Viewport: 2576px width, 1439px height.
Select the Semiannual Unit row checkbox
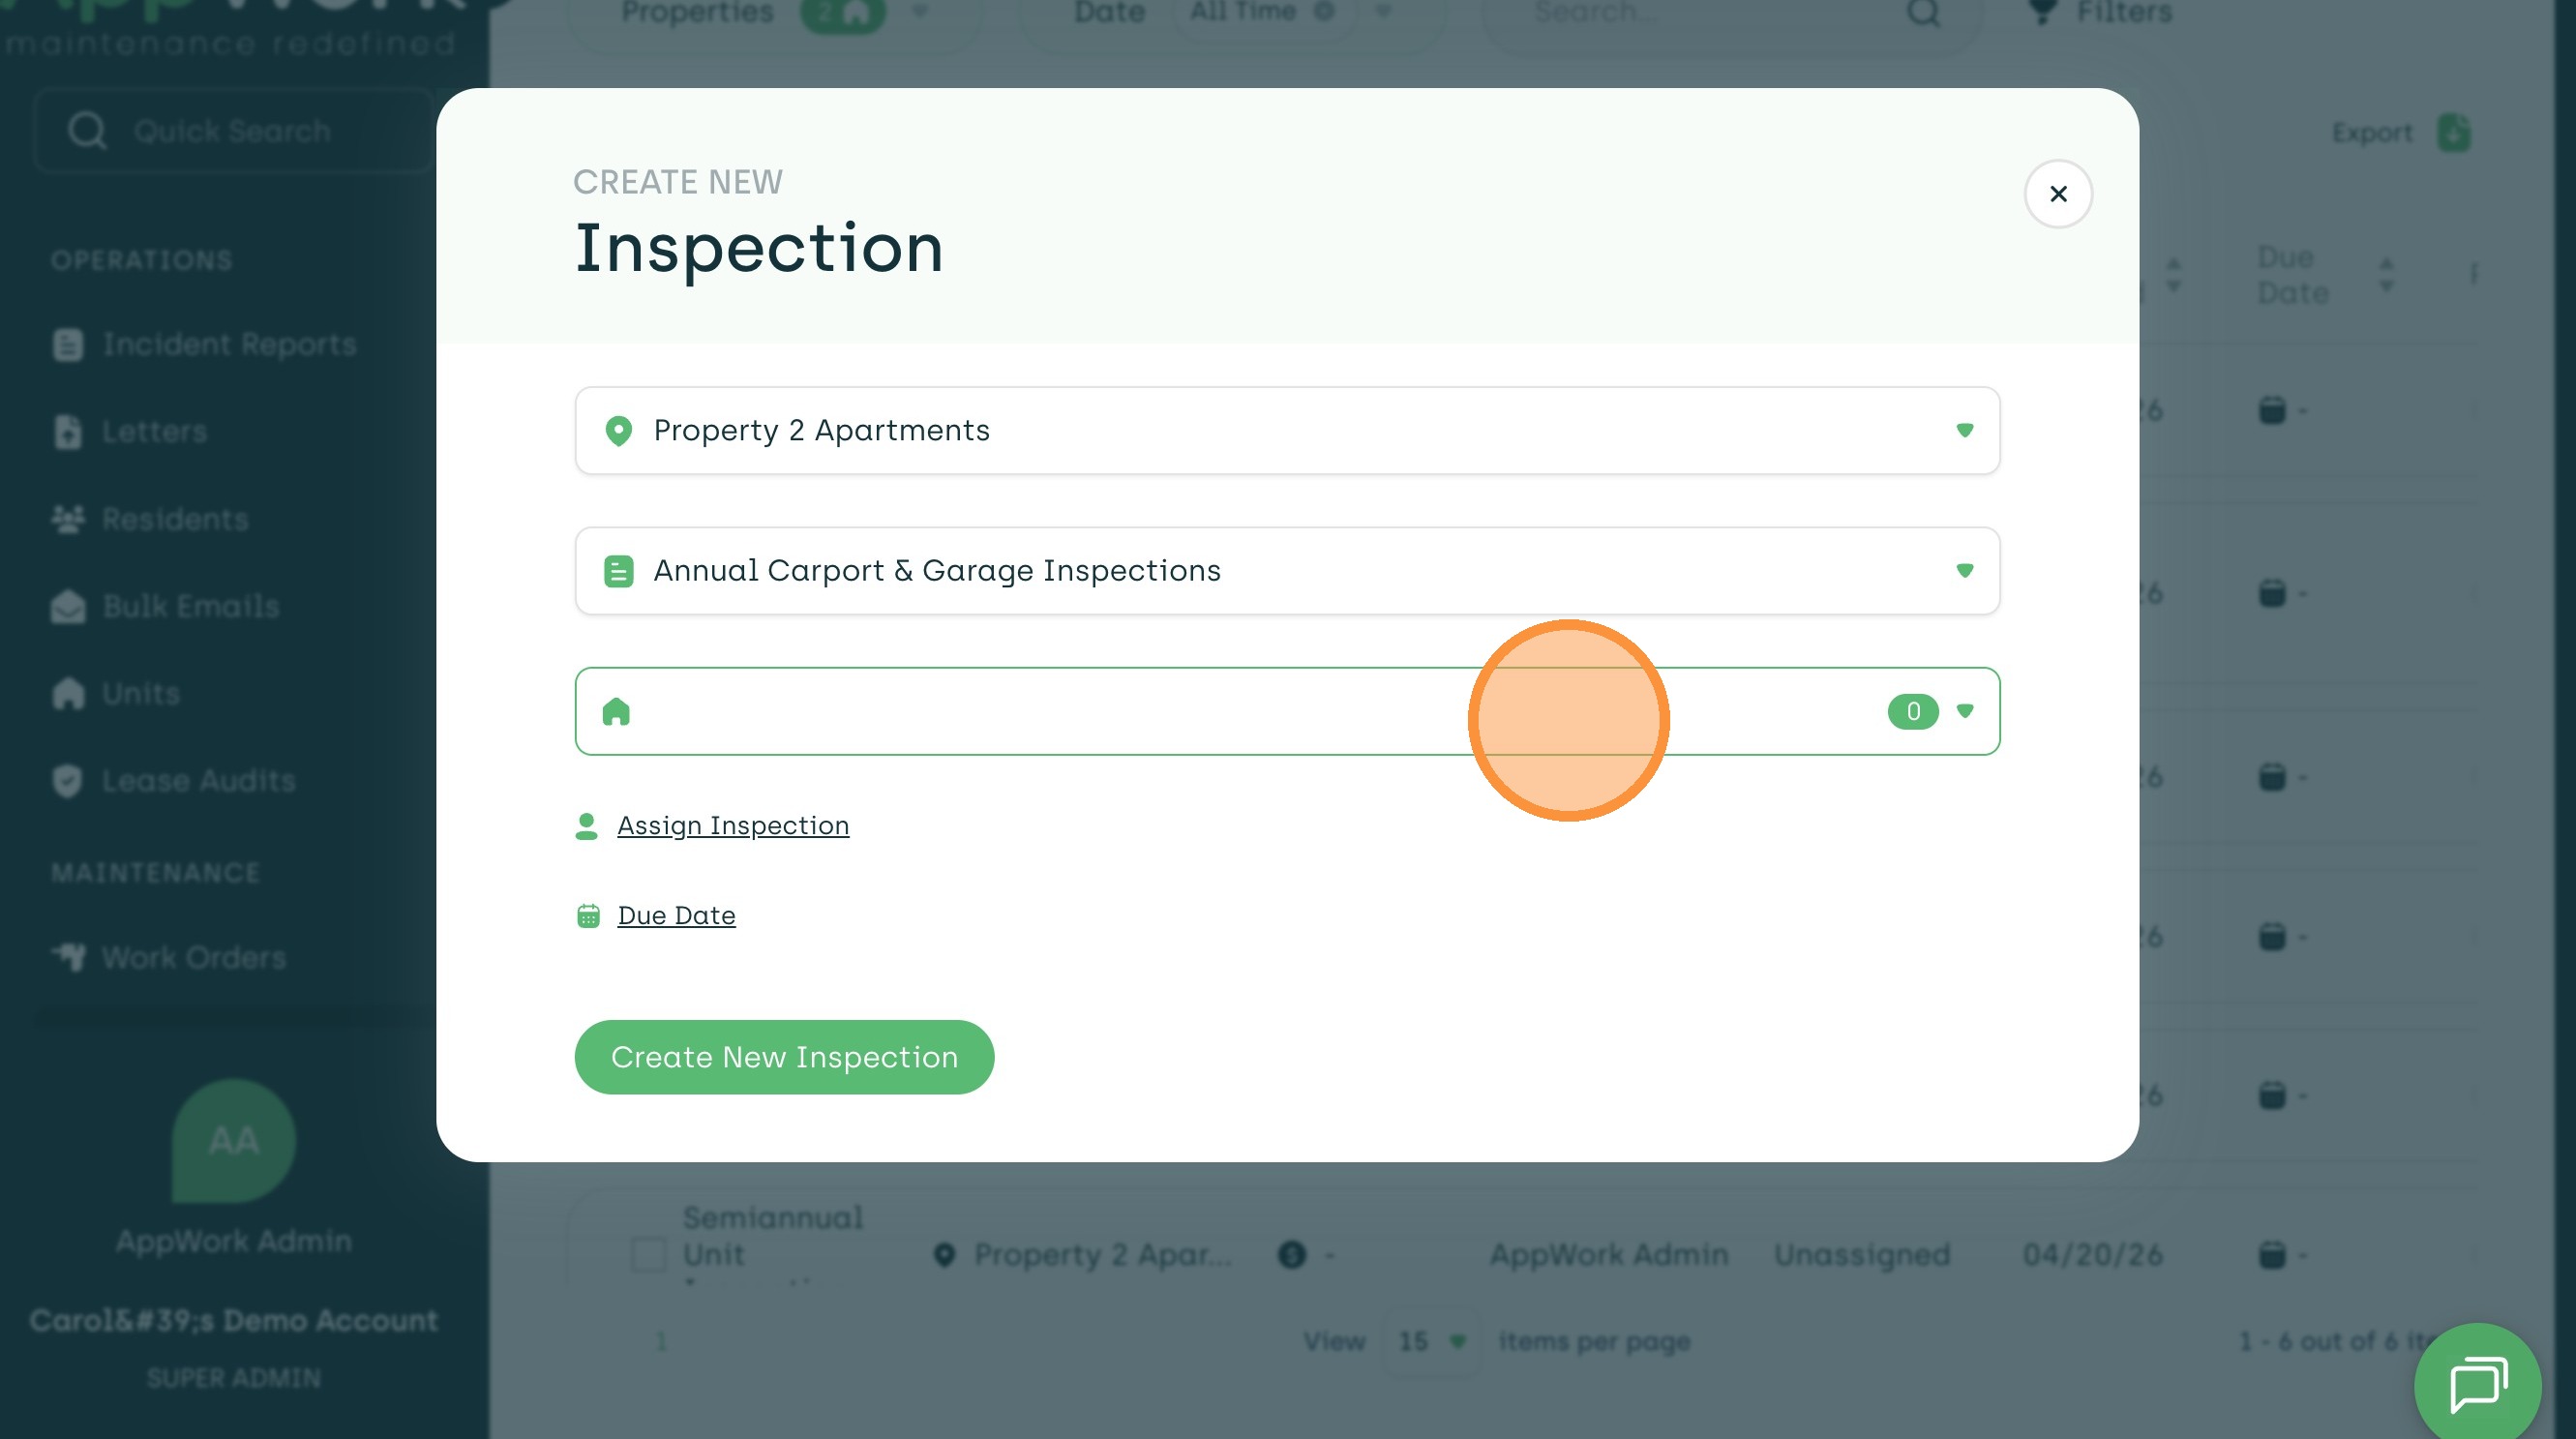pos(648,1254)
